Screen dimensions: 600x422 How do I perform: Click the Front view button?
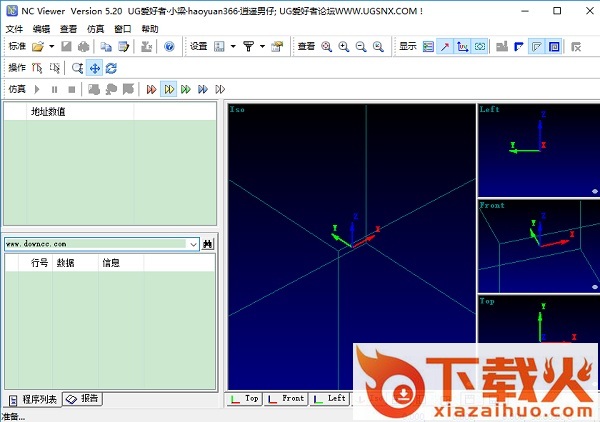pos(287,398)
